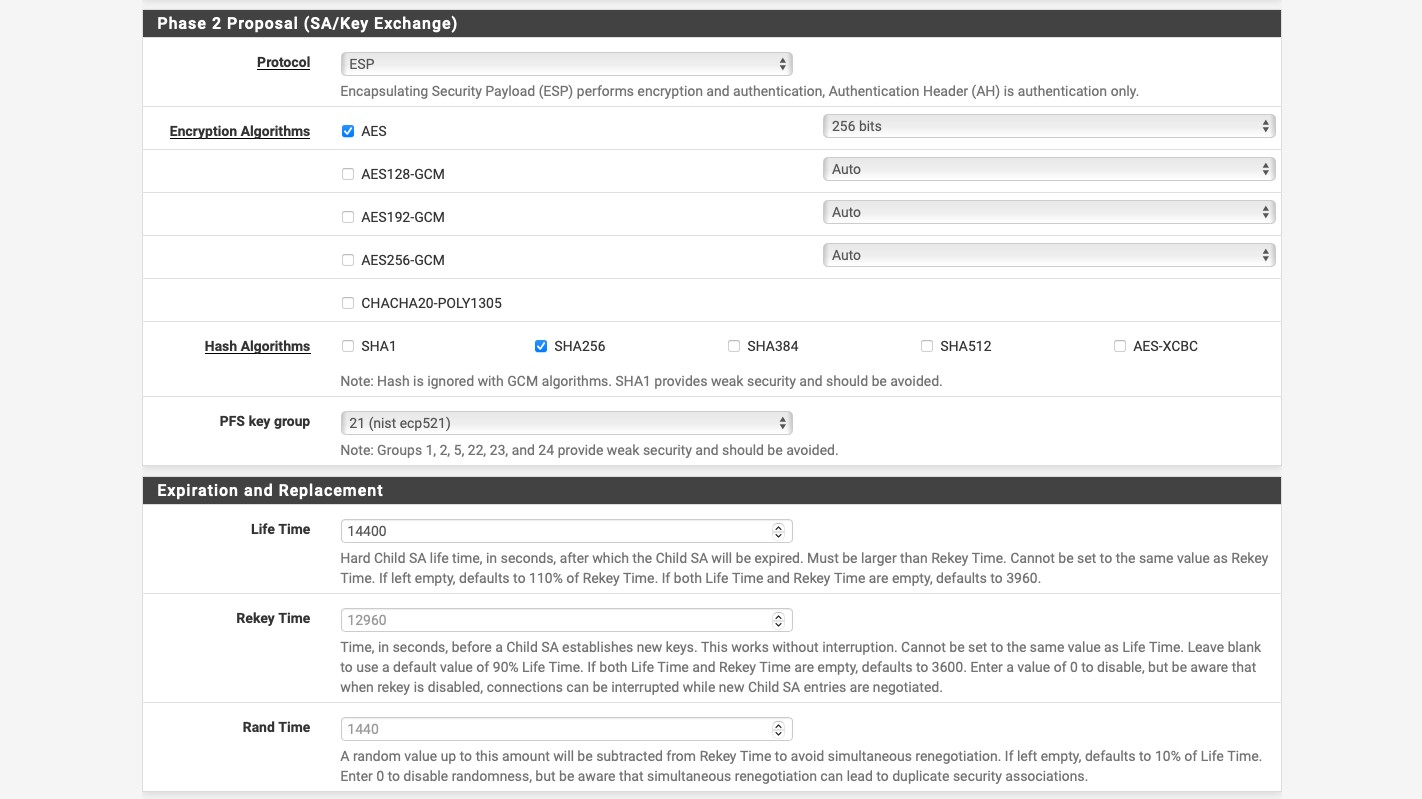The width and height of the screenshot is (1422, 799).
Task: Enable the SHA512 hash algorithm
Action: point(927,346)
